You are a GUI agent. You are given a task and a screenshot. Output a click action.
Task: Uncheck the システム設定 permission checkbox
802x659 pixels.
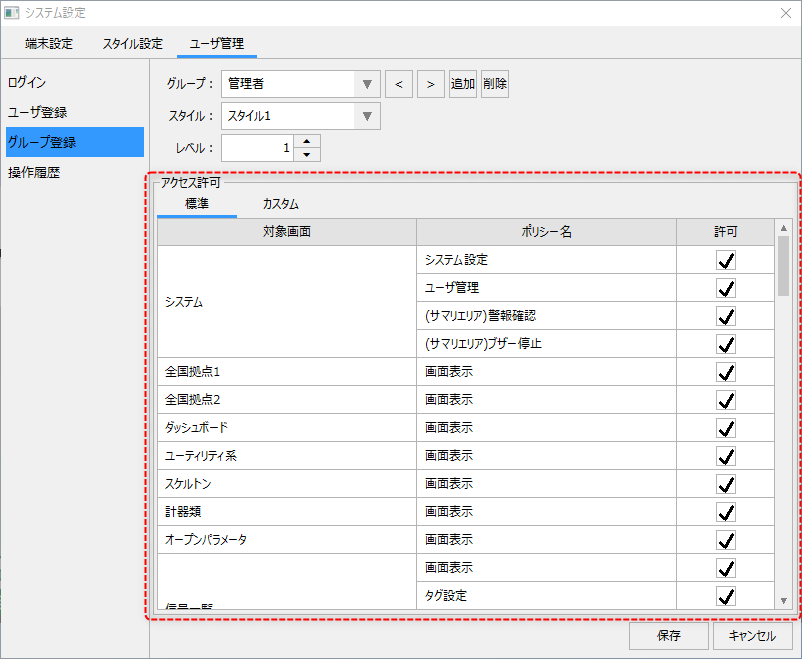click(726, 260)
